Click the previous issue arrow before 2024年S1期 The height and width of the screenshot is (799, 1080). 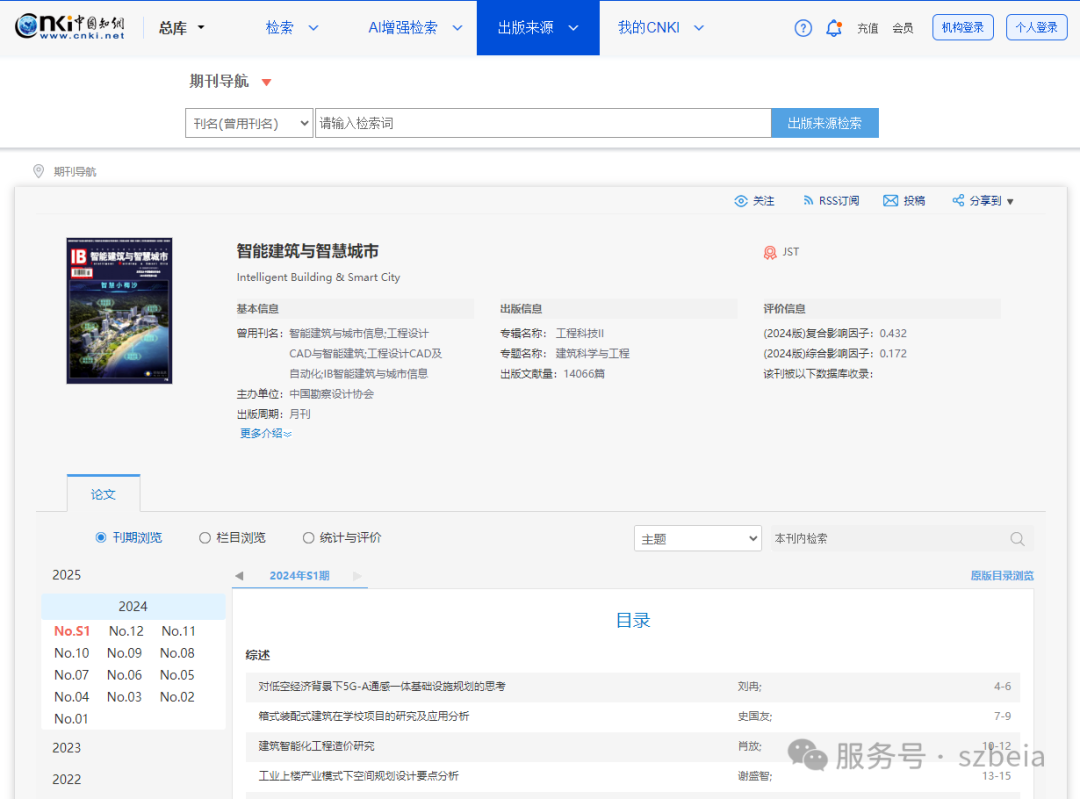[239, 576]
